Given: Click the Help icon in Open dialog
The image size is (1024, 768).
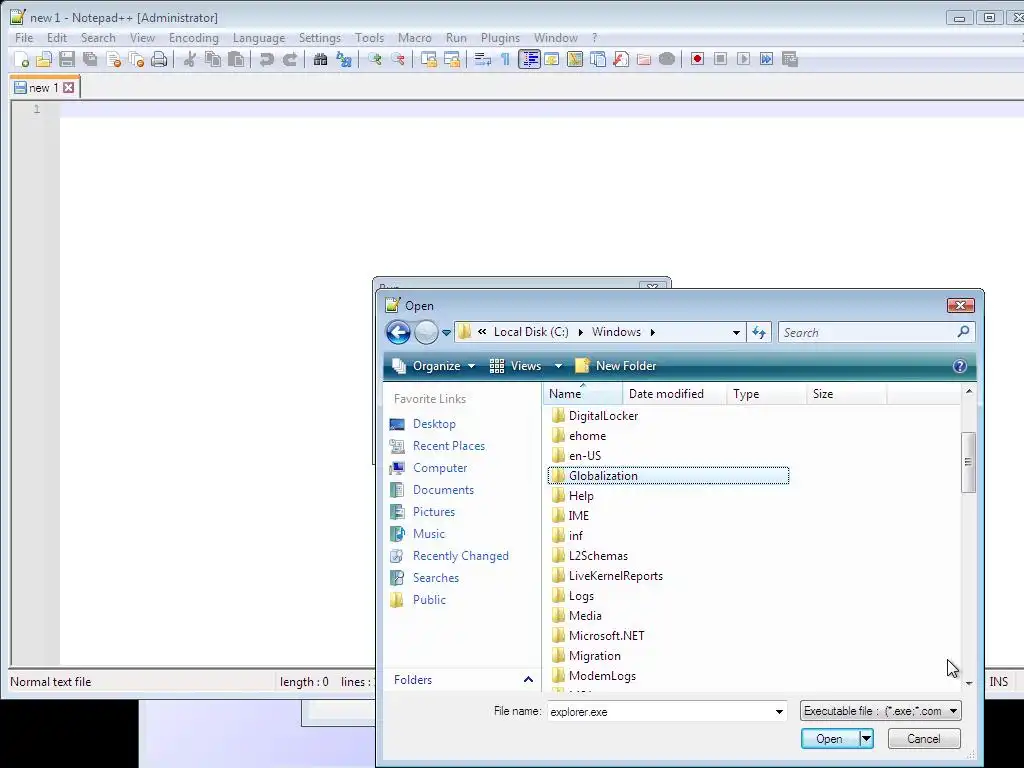Looking at the screenshot, I should pyautogui.click(x=959, y=366).
